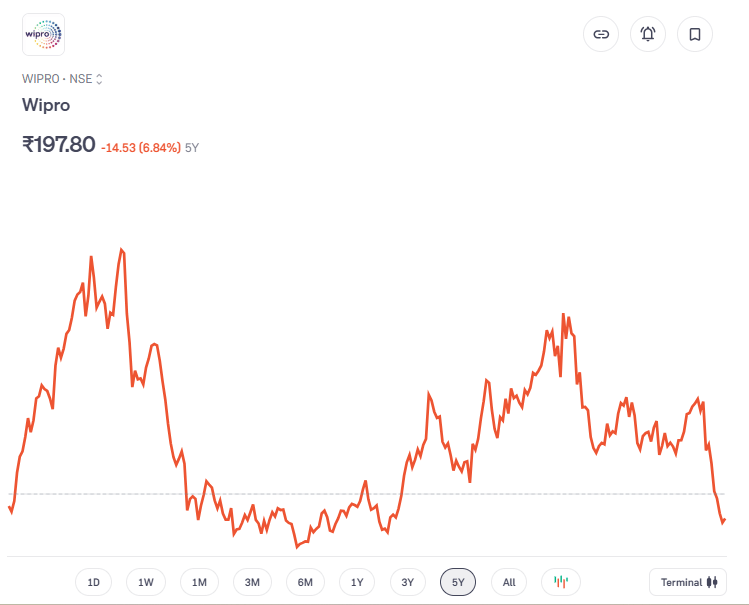
Task: Copy the stock page link
Action: click(601, 34)
